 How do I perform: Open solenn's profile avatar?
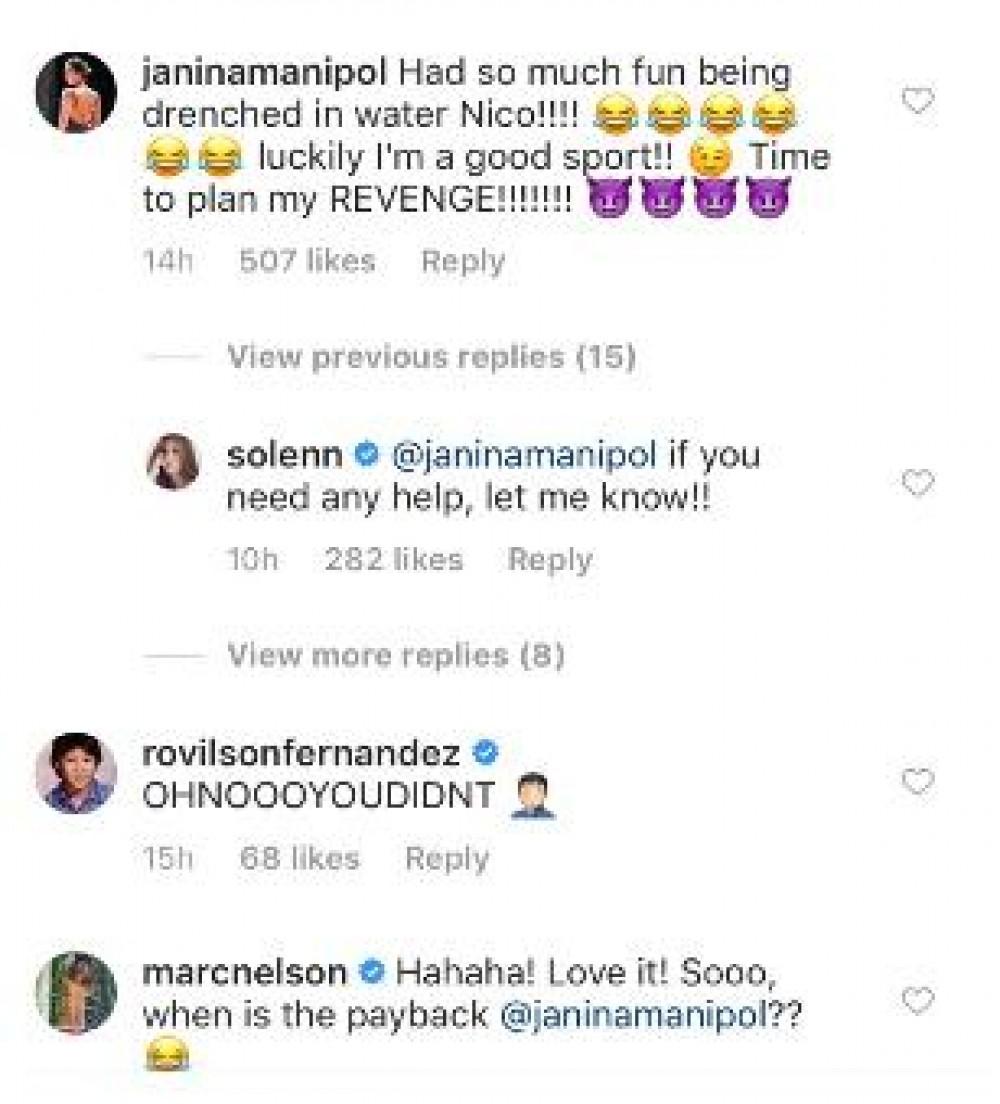[176, 467]
